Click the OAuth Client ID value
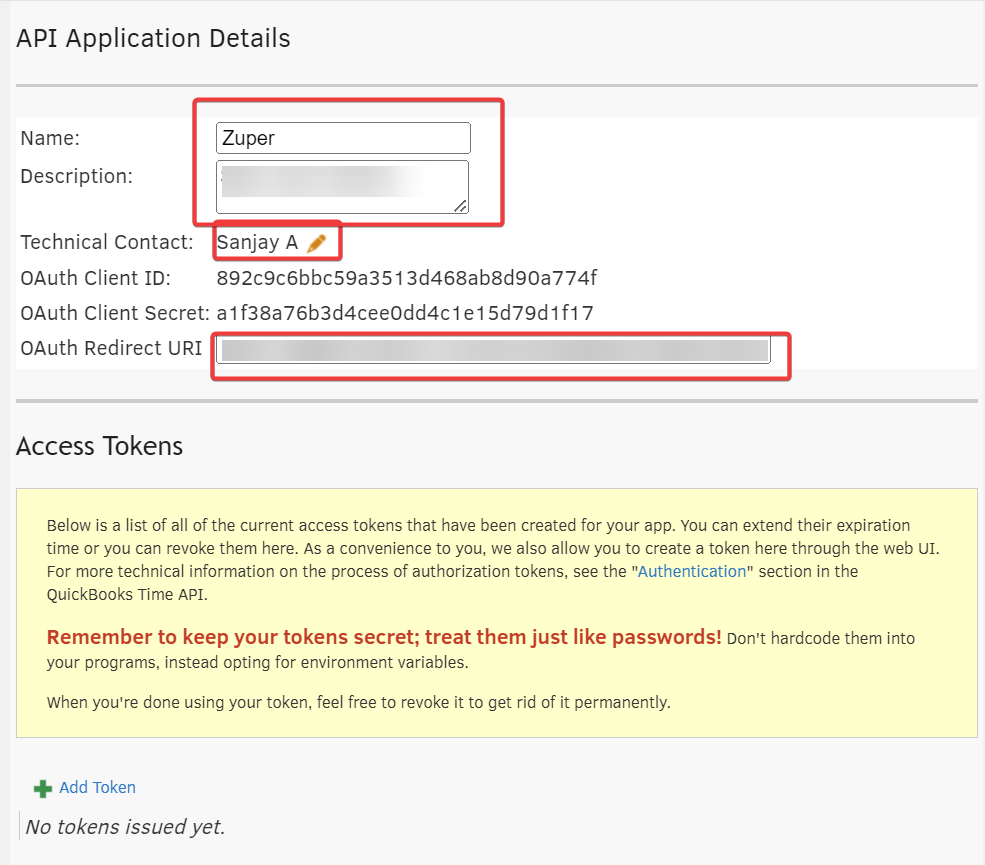 tap(406, 278)
